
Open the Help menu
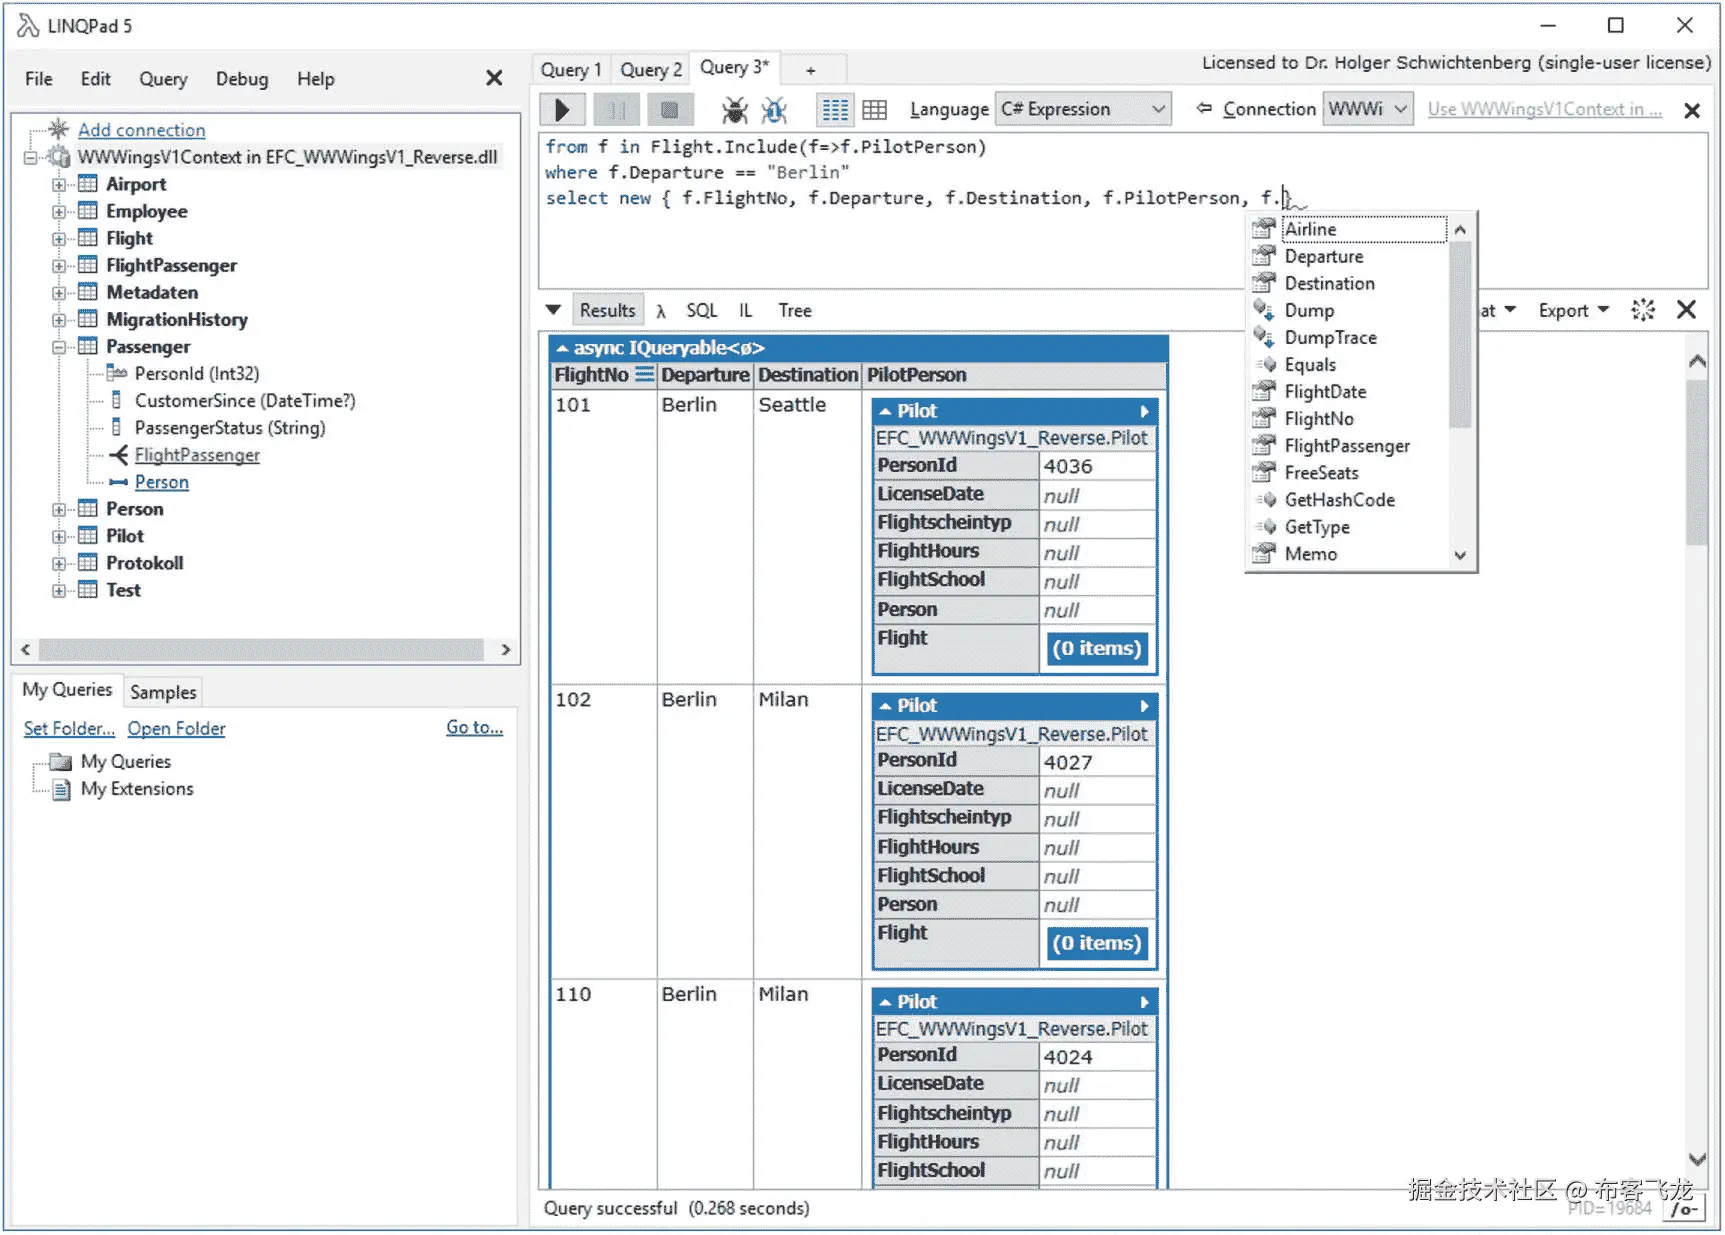pyautogui.click(x=316, y=79)
